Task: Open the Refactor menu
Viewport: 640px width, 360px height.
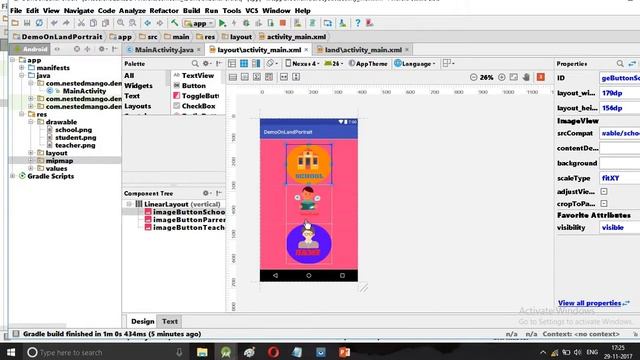Action: [164, 11]
